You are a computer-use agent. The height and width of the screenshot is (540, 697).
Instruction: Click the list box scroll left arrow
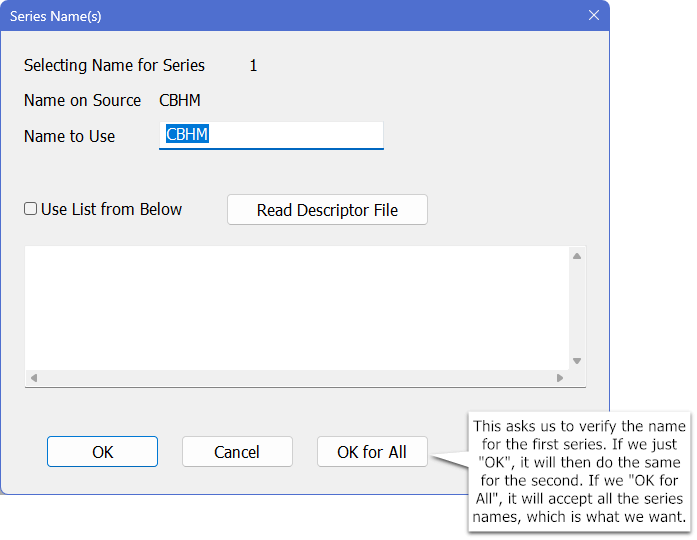tap(34, 378)
